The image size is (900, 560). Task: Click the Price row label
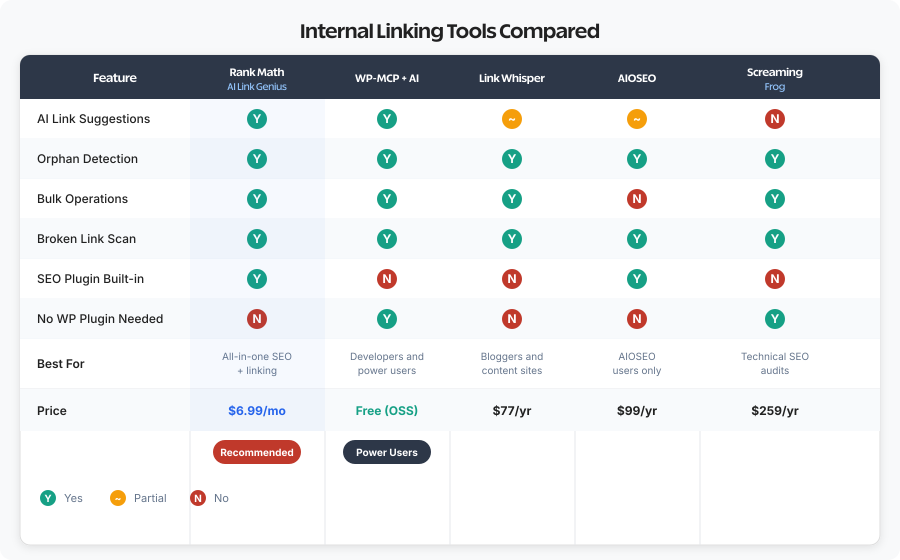[x=52, y=411]
